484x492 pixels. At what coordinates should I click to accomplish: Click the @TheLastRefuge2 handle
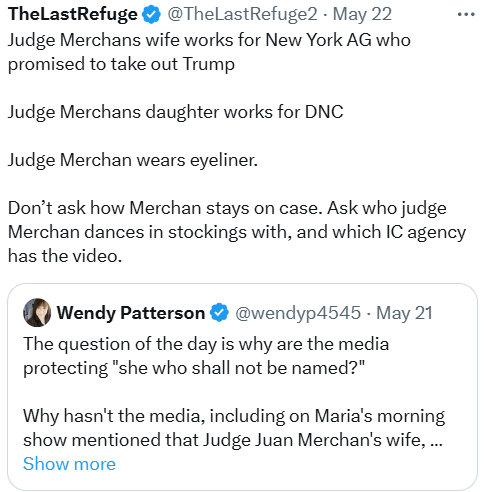click(x=242, y=14)
